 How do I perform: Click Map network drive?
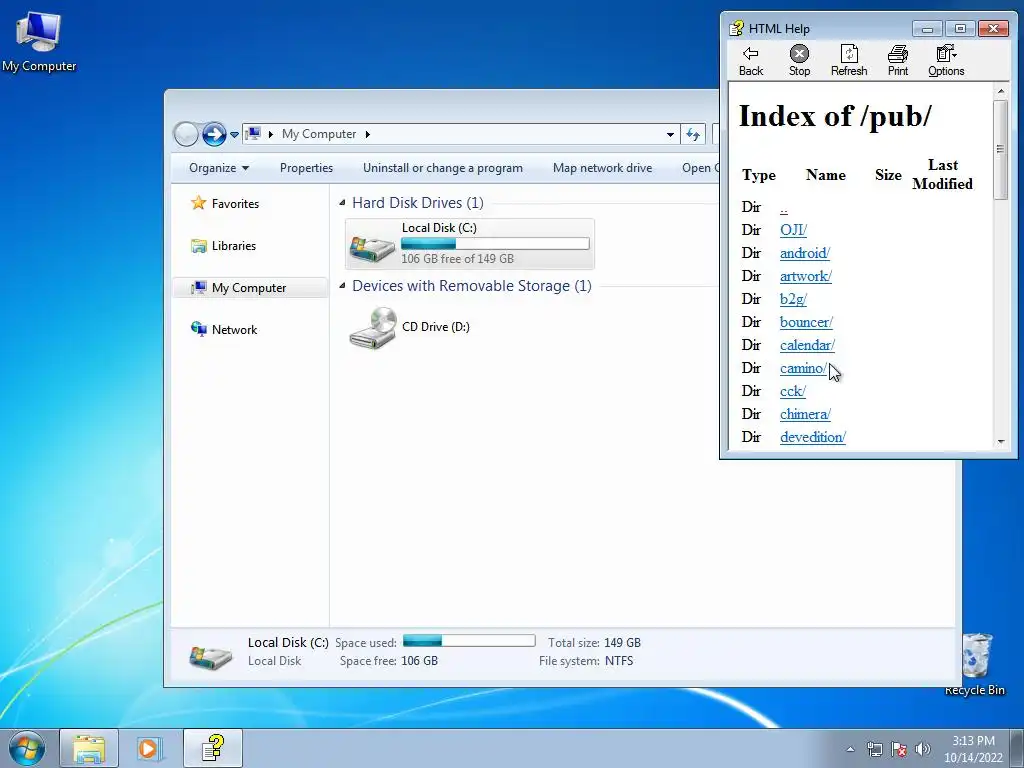click(602, 168)
